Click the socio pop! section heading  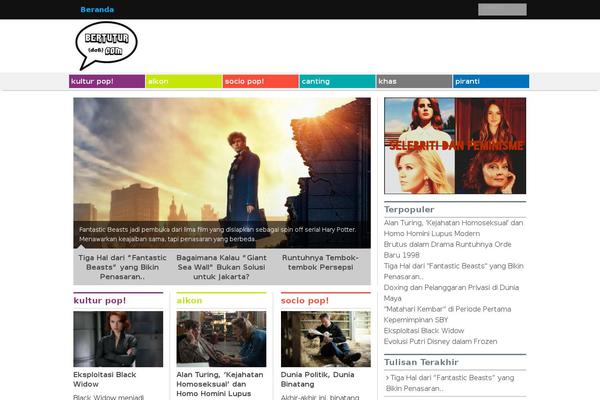[x=305, y=300]
